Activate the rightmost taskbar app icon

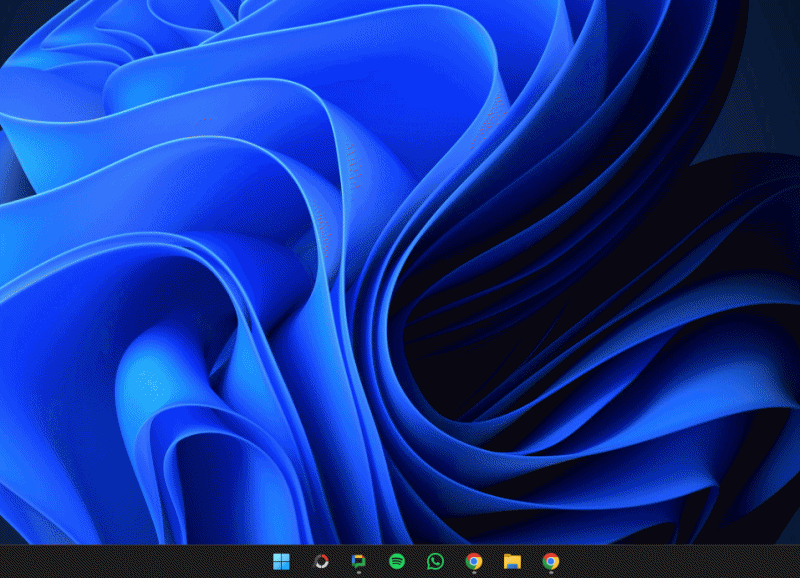[551, 561]
